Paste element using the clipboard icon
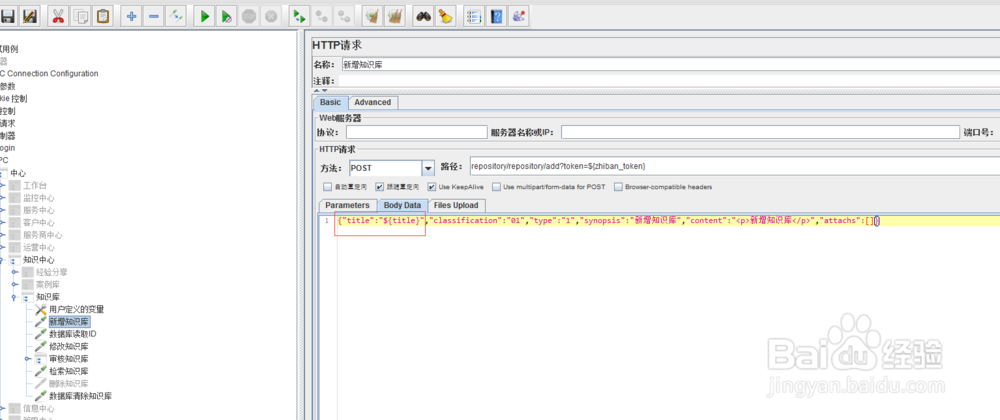The width and height of the screenshot is (1000, 420). coord(102,17)
